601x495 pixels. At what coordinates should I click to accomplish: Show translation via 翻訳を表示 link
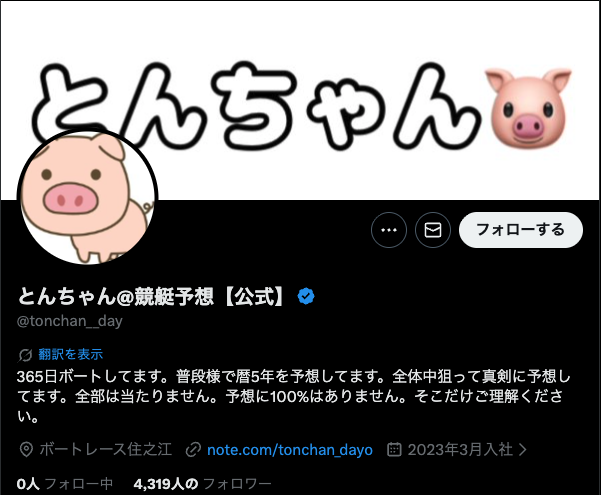[x=71, y=354]
